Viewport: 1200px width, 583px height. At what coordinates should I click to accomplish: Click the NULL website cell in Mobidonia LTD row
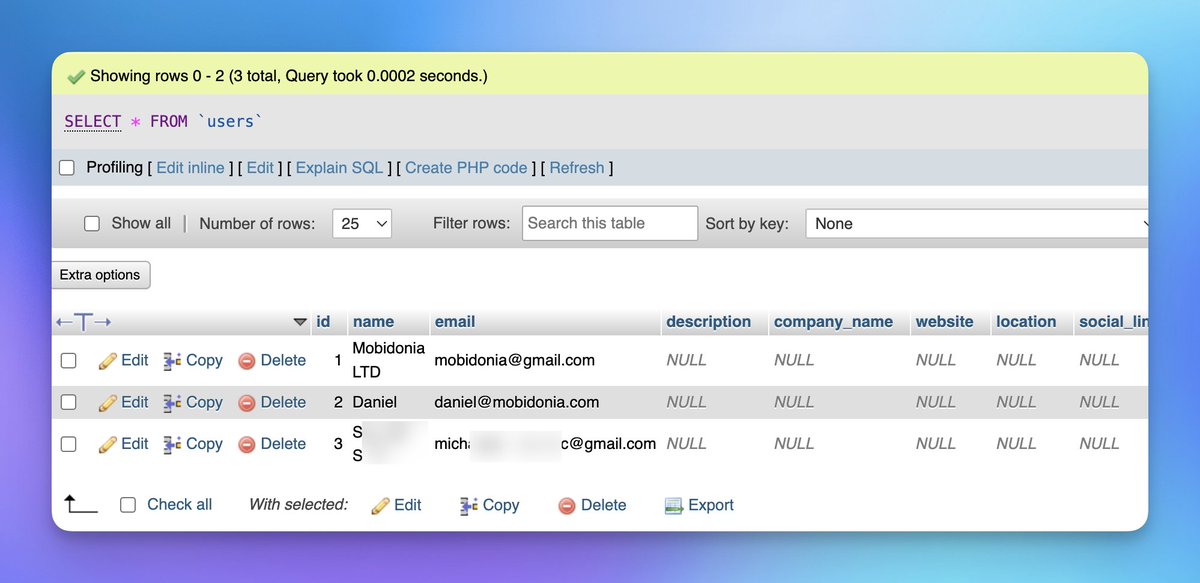click(x=936, y=360)
